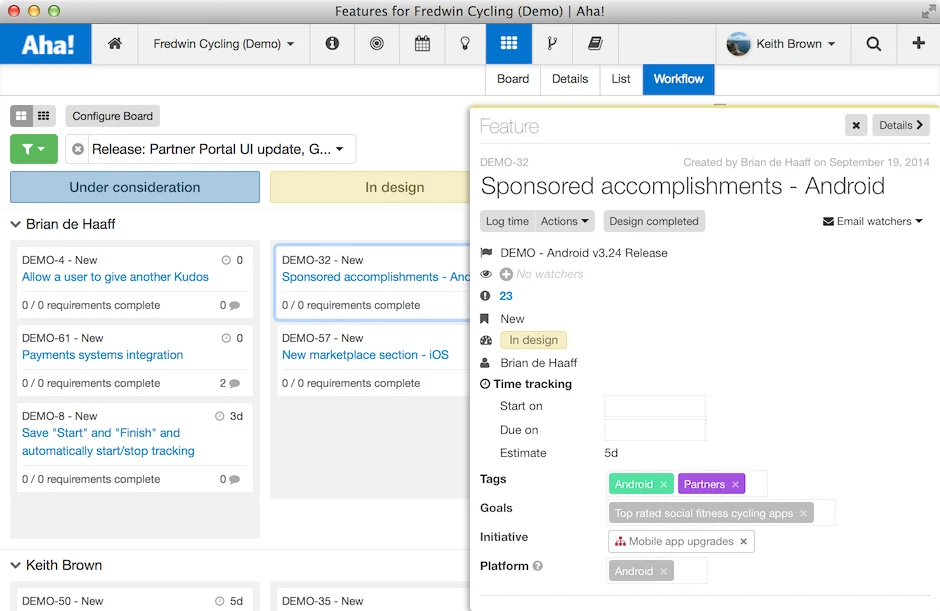Switch to the List tab
This screenshot has width=940, height=611.
point(621,79)
